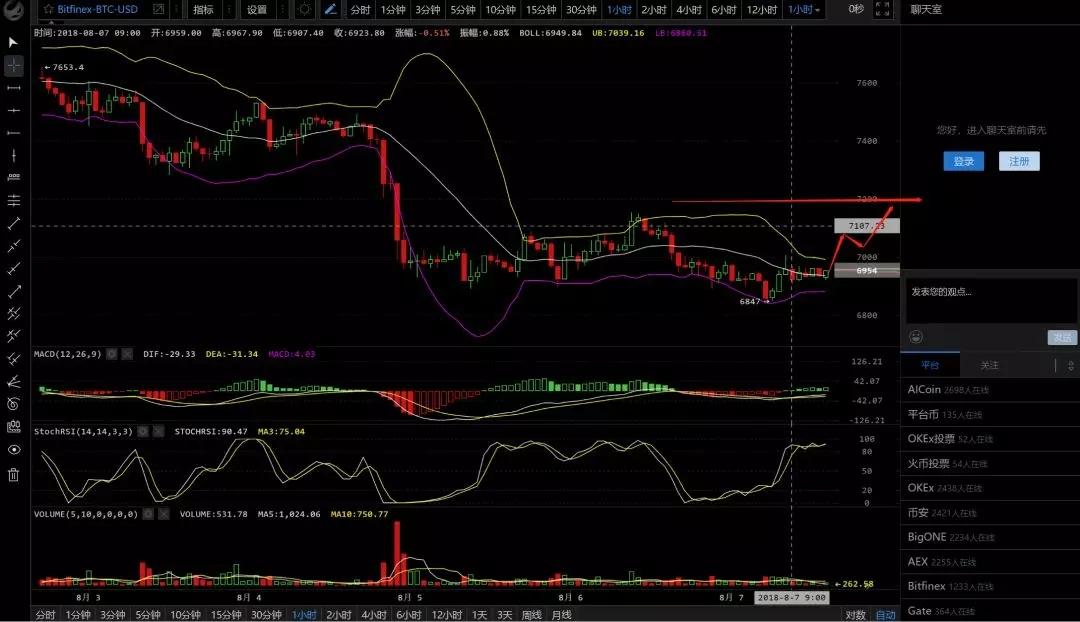Click the AICoin logo icon
The height and width of the screenshot is (622, 1080).
click(x=13, y=10)
